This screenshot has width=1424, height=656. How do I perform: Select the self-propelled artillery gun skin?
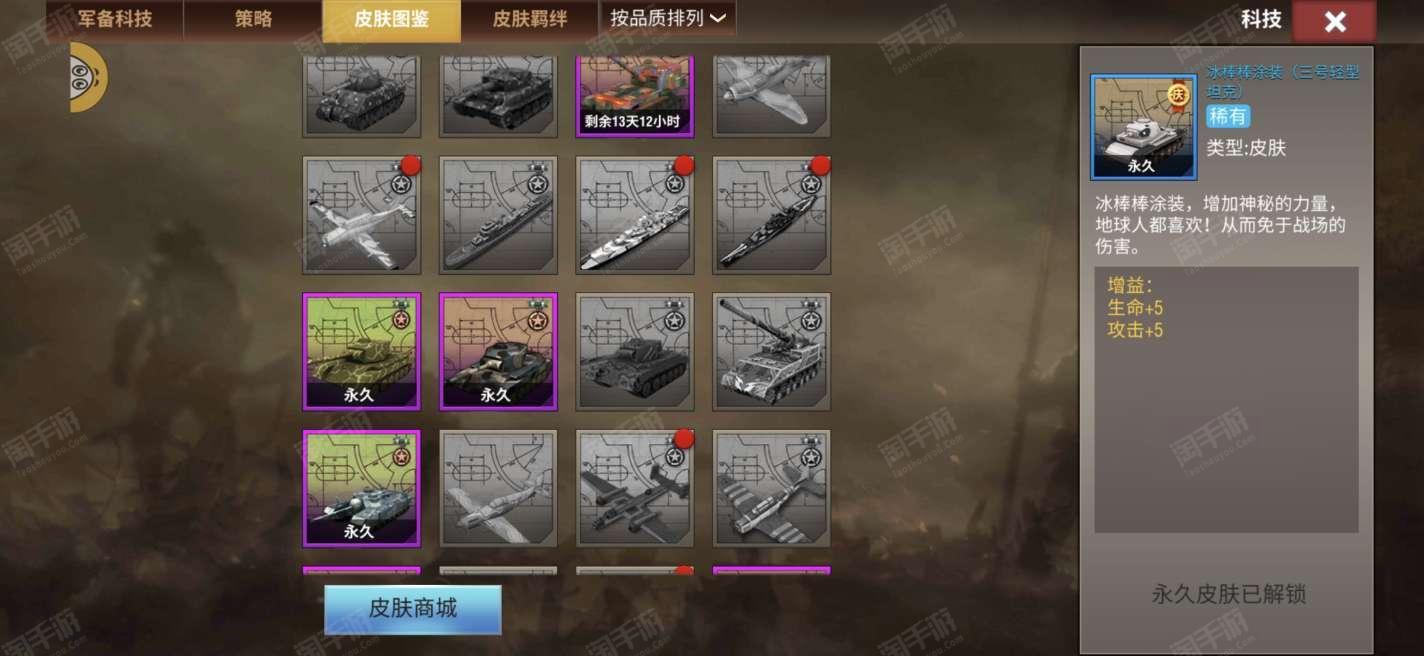tap(771, 352)
